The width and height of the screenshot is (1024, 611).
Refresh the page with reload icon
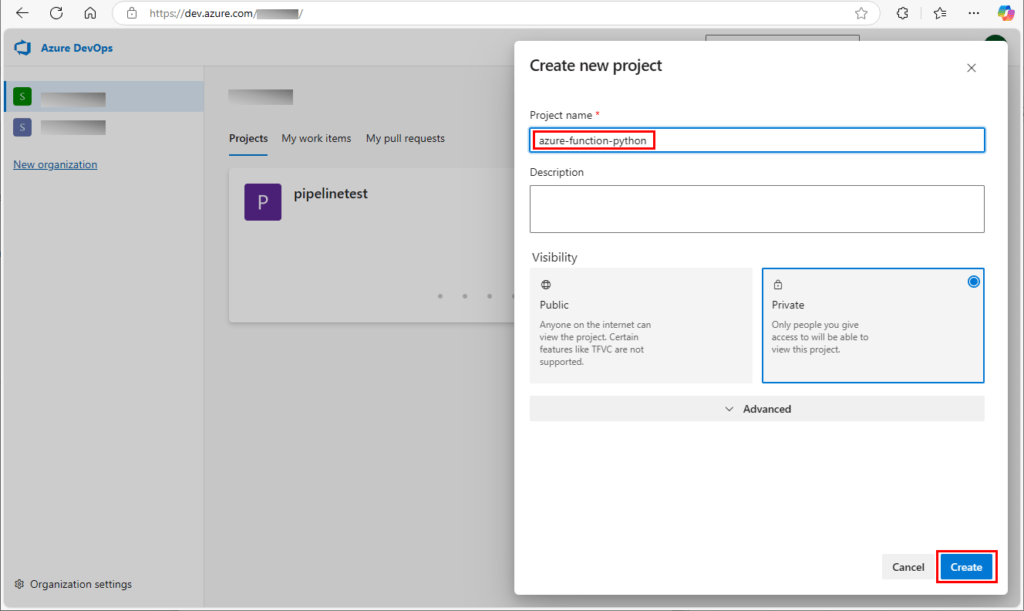click(56, 13)
